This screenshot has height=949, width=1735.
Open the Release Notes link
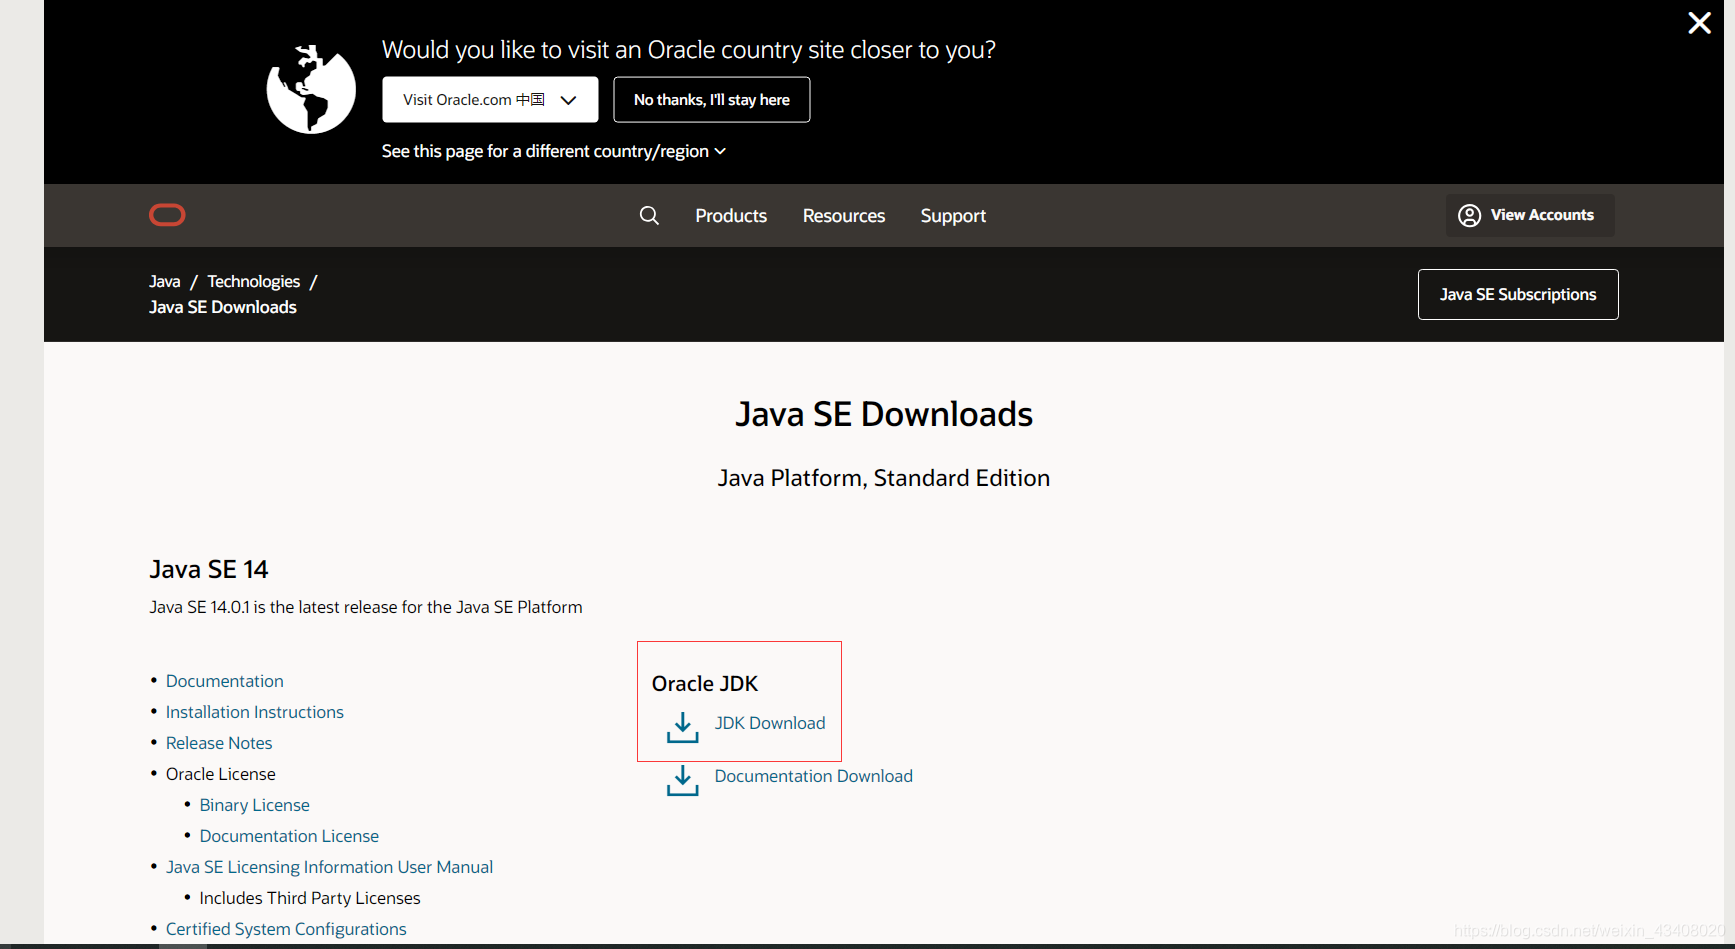point(219,743)
